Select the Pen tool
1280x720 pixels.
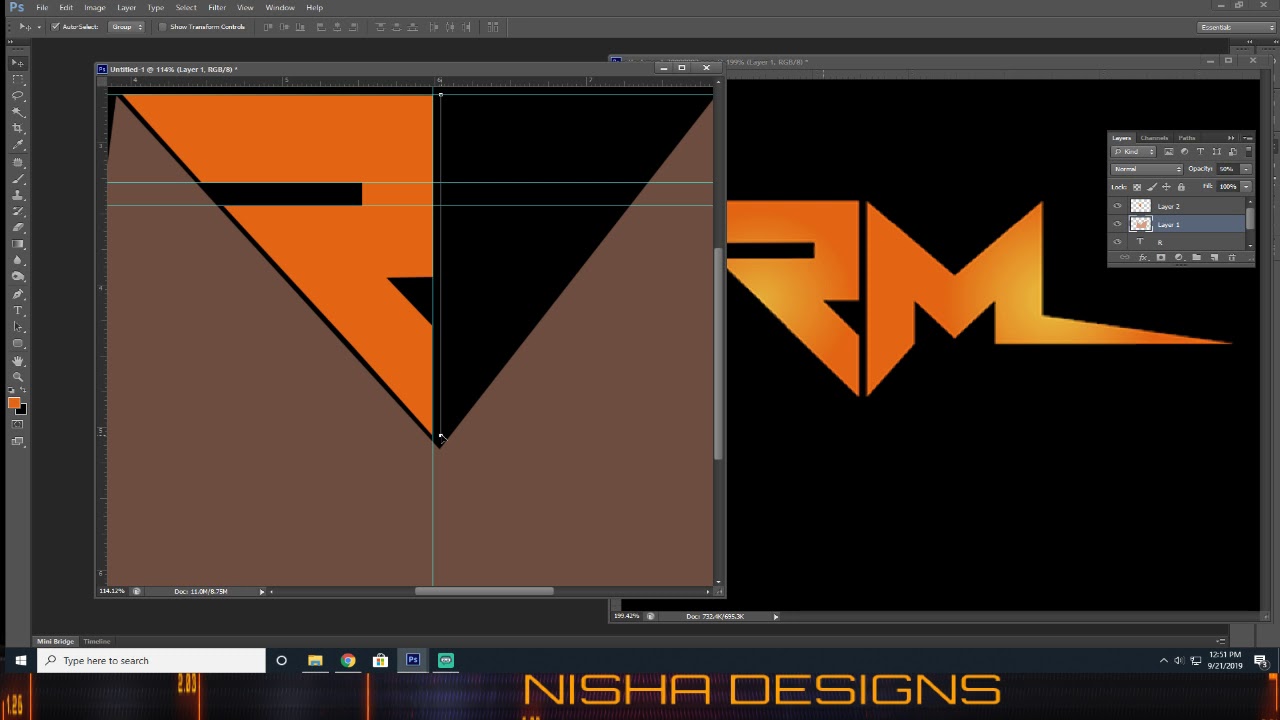click(18, 294)
